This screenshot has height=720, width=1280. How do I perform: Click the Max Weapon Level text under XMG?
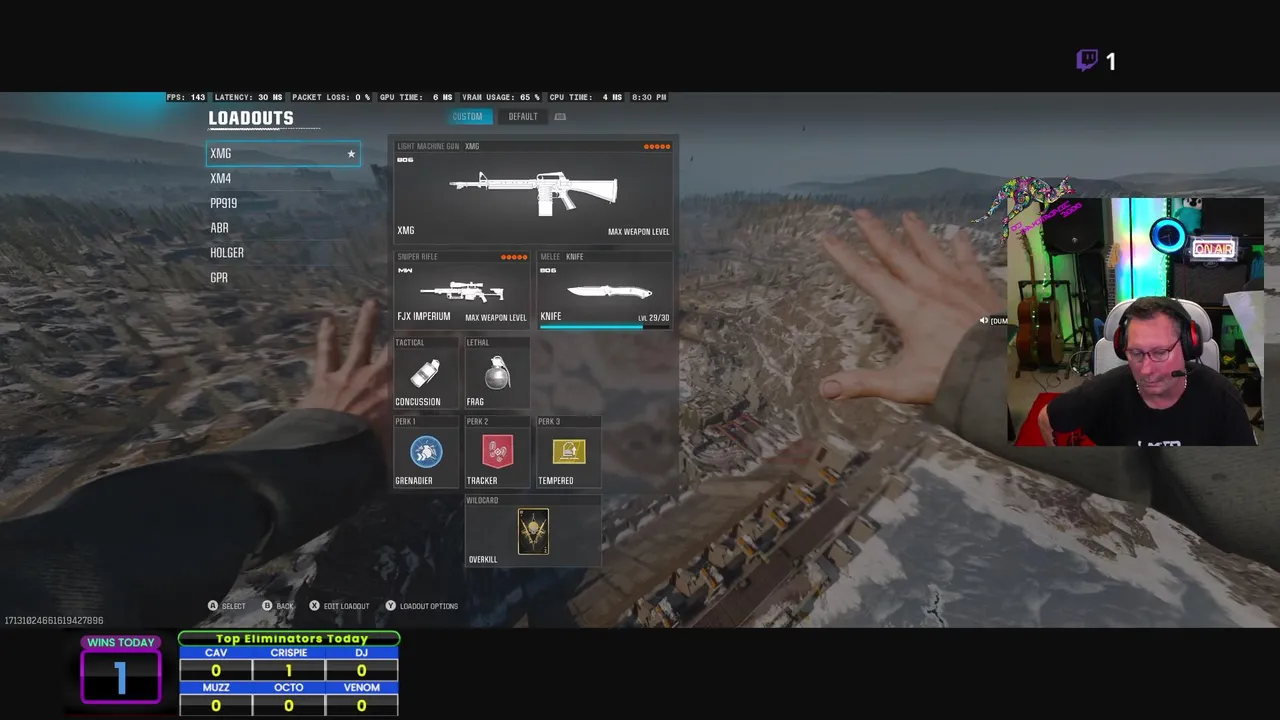pos(638,232)
